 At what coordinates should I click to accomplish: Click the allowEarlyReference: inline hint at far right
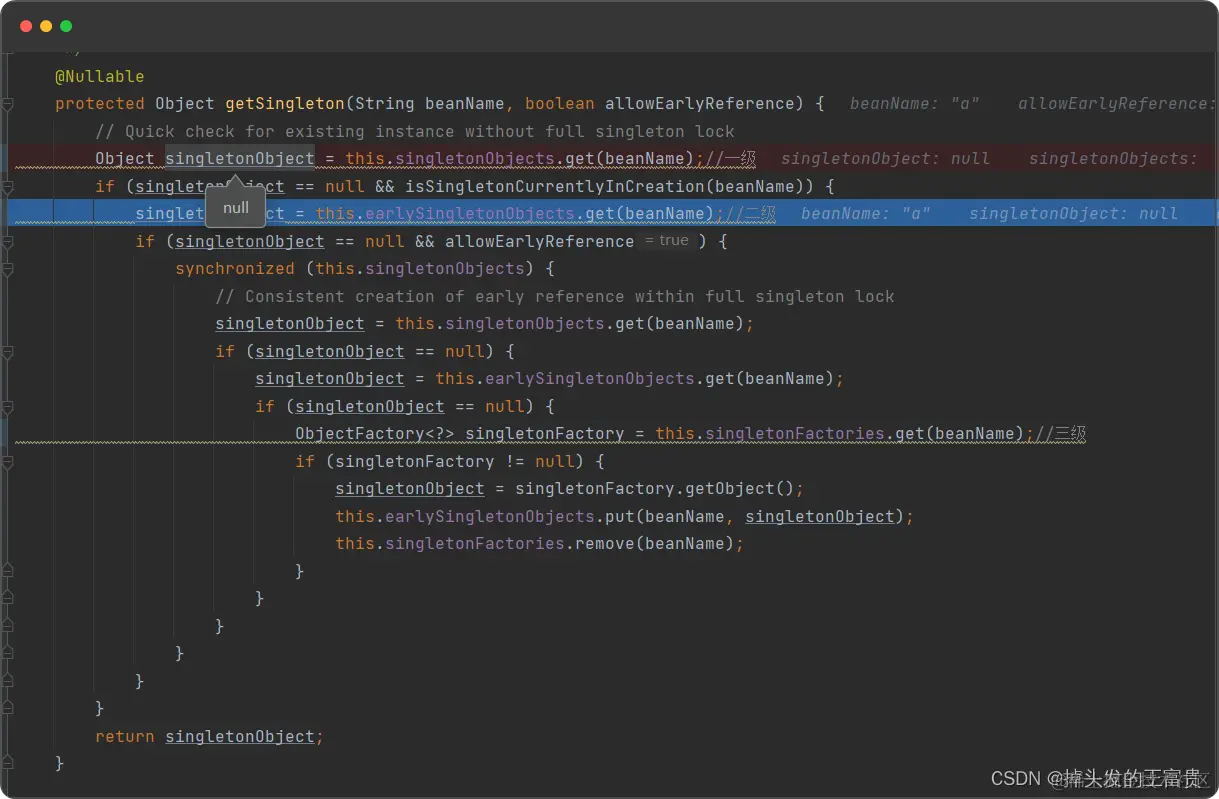[x=1117, y=104]
